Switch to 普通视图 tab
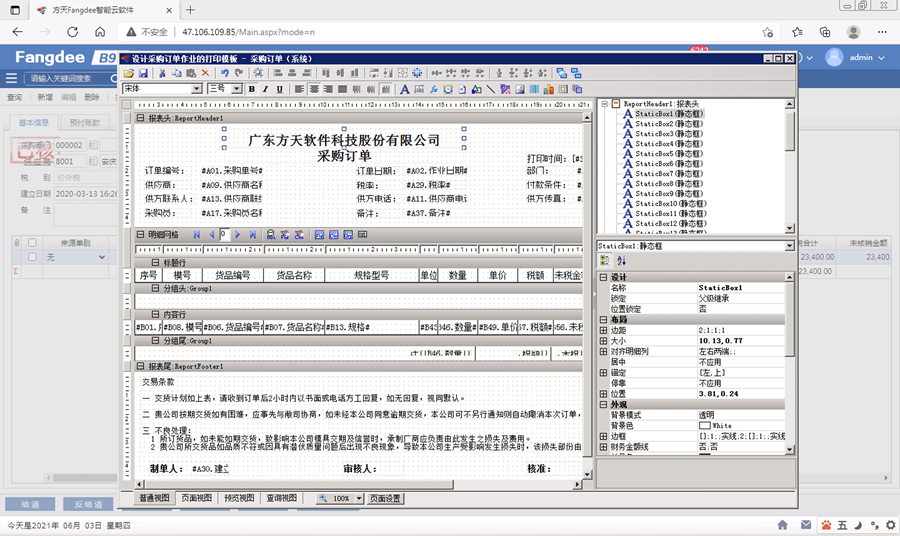Screen dimensions: 900x536 [x=154, y=498]
